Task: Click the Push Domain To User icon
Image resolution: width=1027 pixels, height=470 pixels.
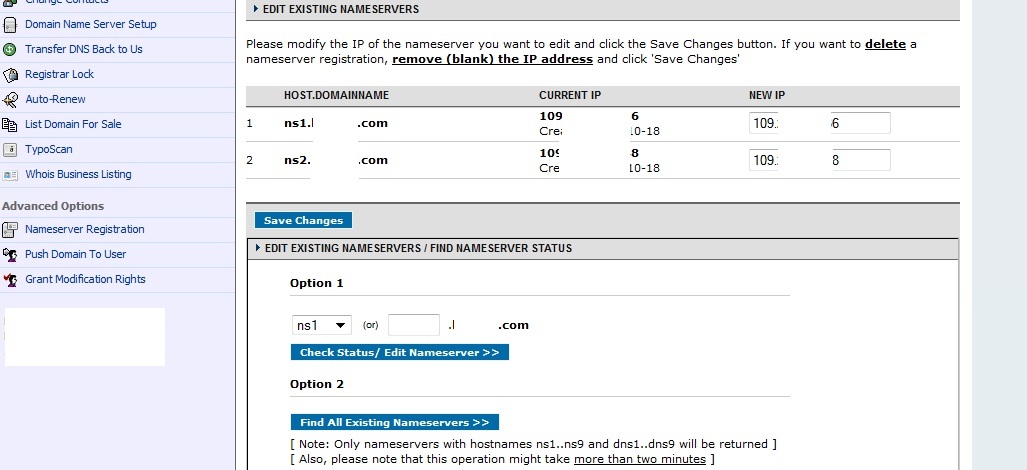Action: pos(10,255)
